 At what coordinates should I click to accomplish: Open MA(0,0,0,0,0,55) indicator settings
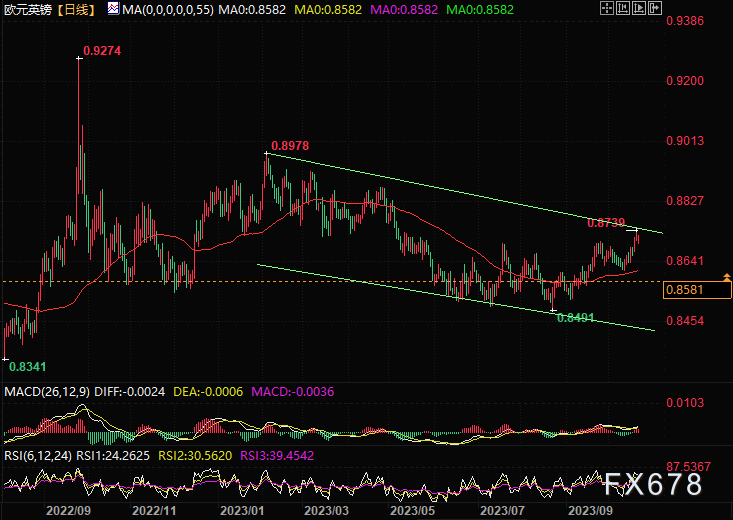click(x=168, y=10)
